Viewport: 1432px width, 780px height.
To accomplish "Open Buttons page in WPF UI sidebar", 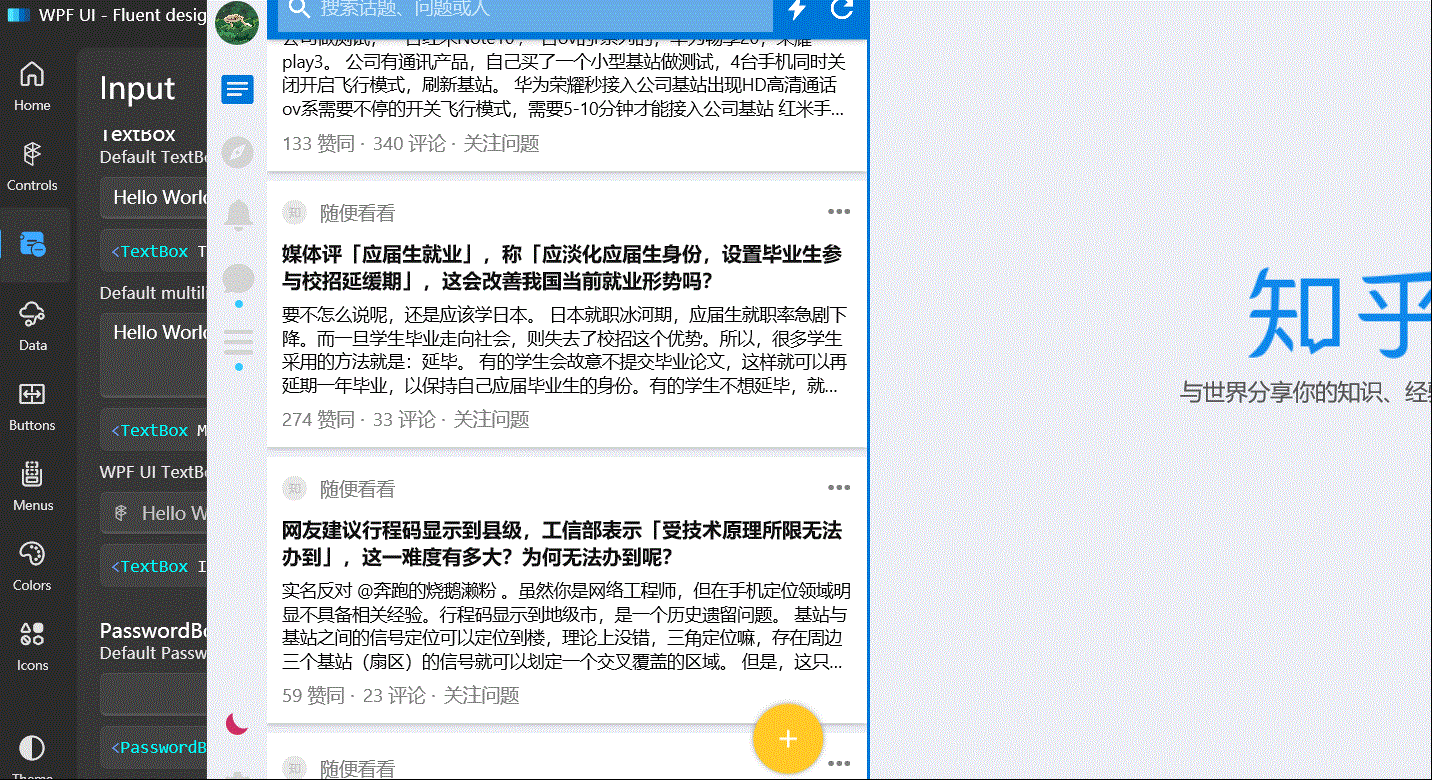I will pyautogui.click(x=32, y=405).
